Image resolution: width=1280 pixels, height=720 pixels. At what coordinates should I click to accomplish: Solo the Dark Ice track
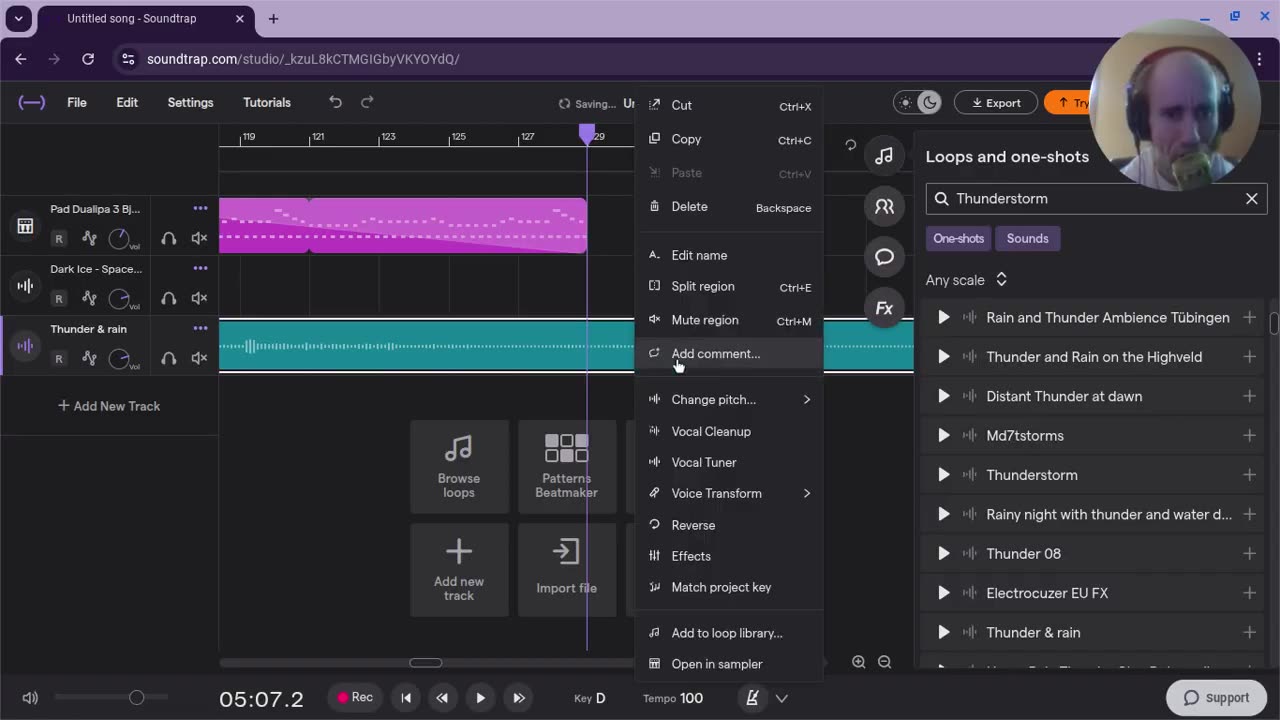169,298
